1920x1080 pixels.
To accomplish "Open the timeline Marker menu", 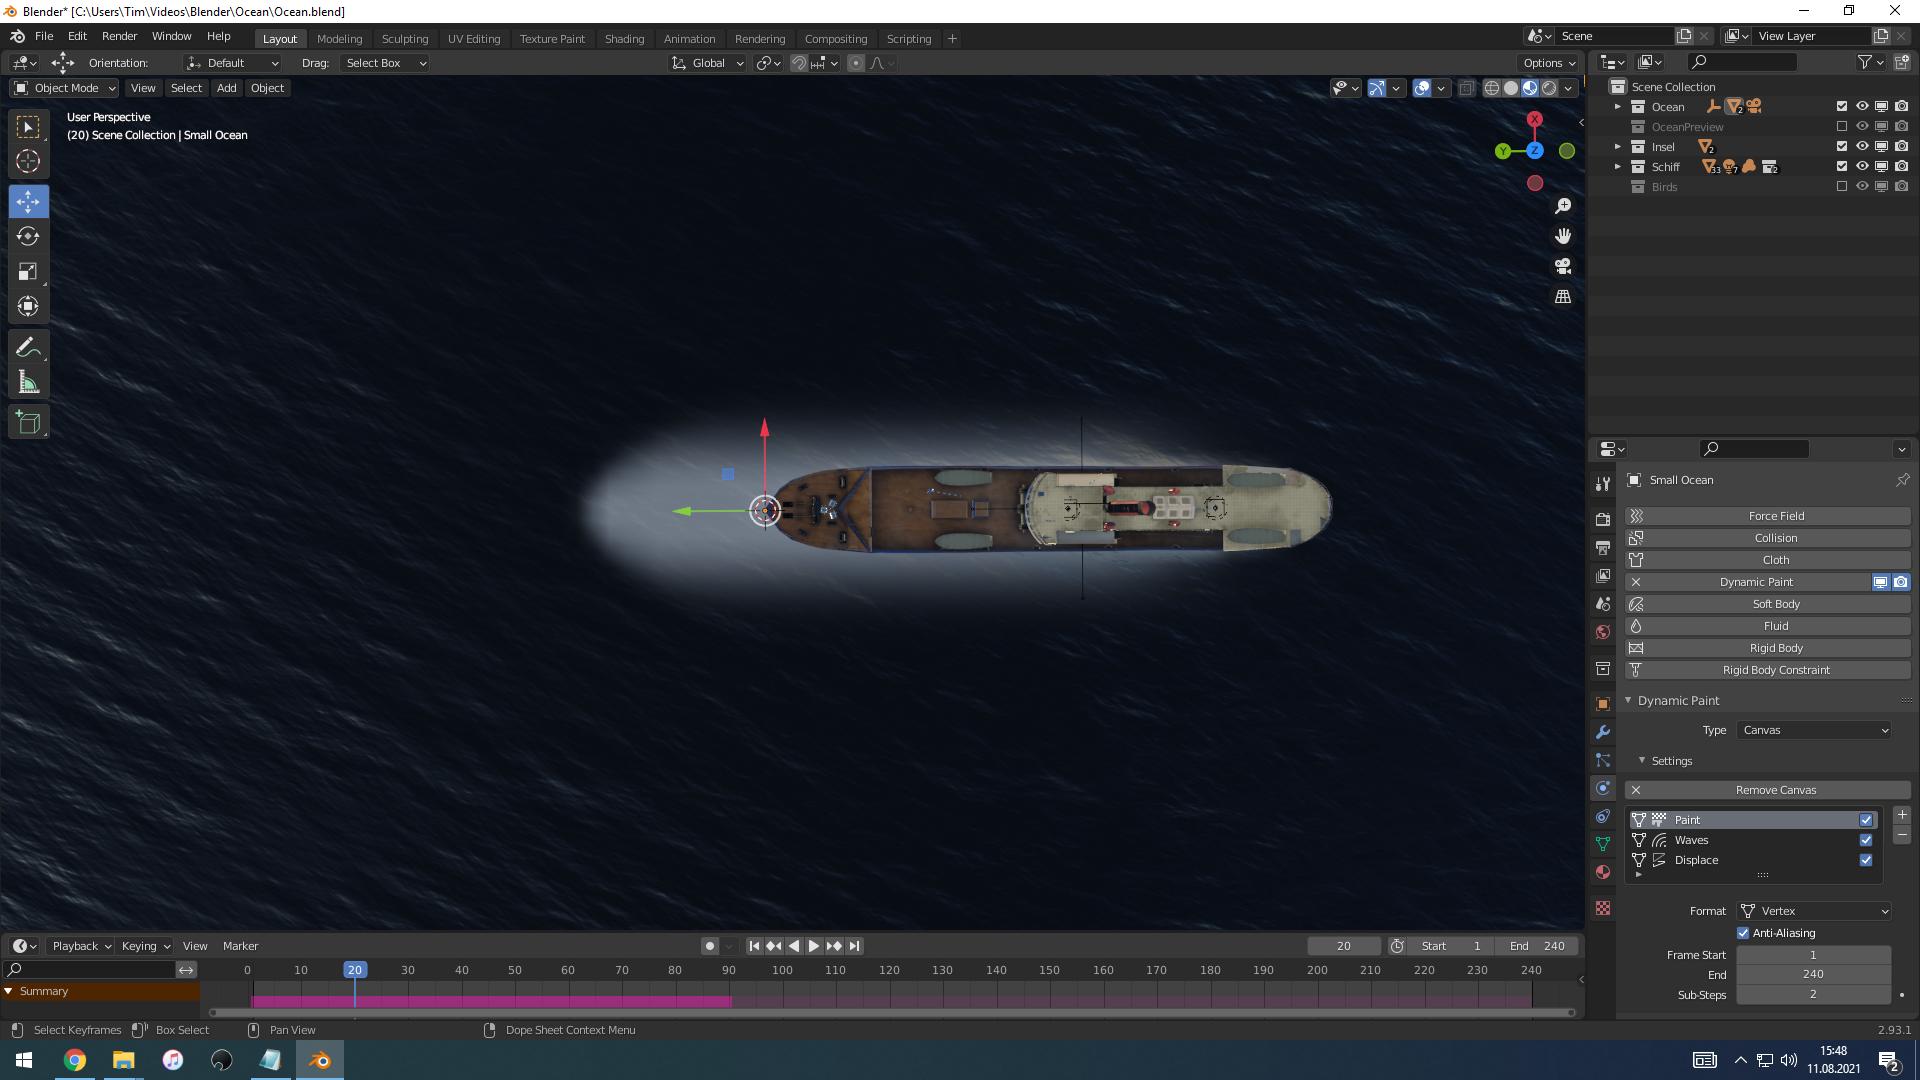I will [240, 946].
